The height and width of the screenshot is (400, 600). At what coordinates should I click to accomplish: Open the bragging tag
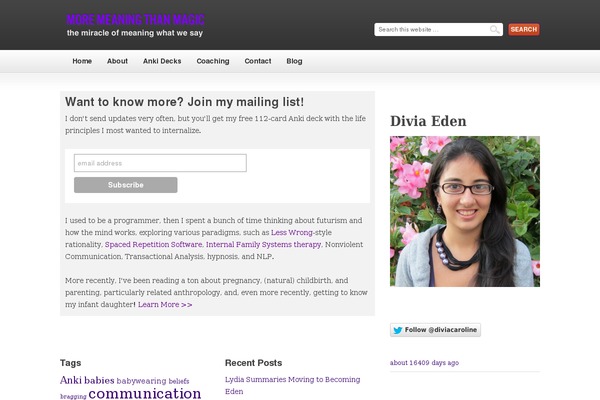click(73, 396)
